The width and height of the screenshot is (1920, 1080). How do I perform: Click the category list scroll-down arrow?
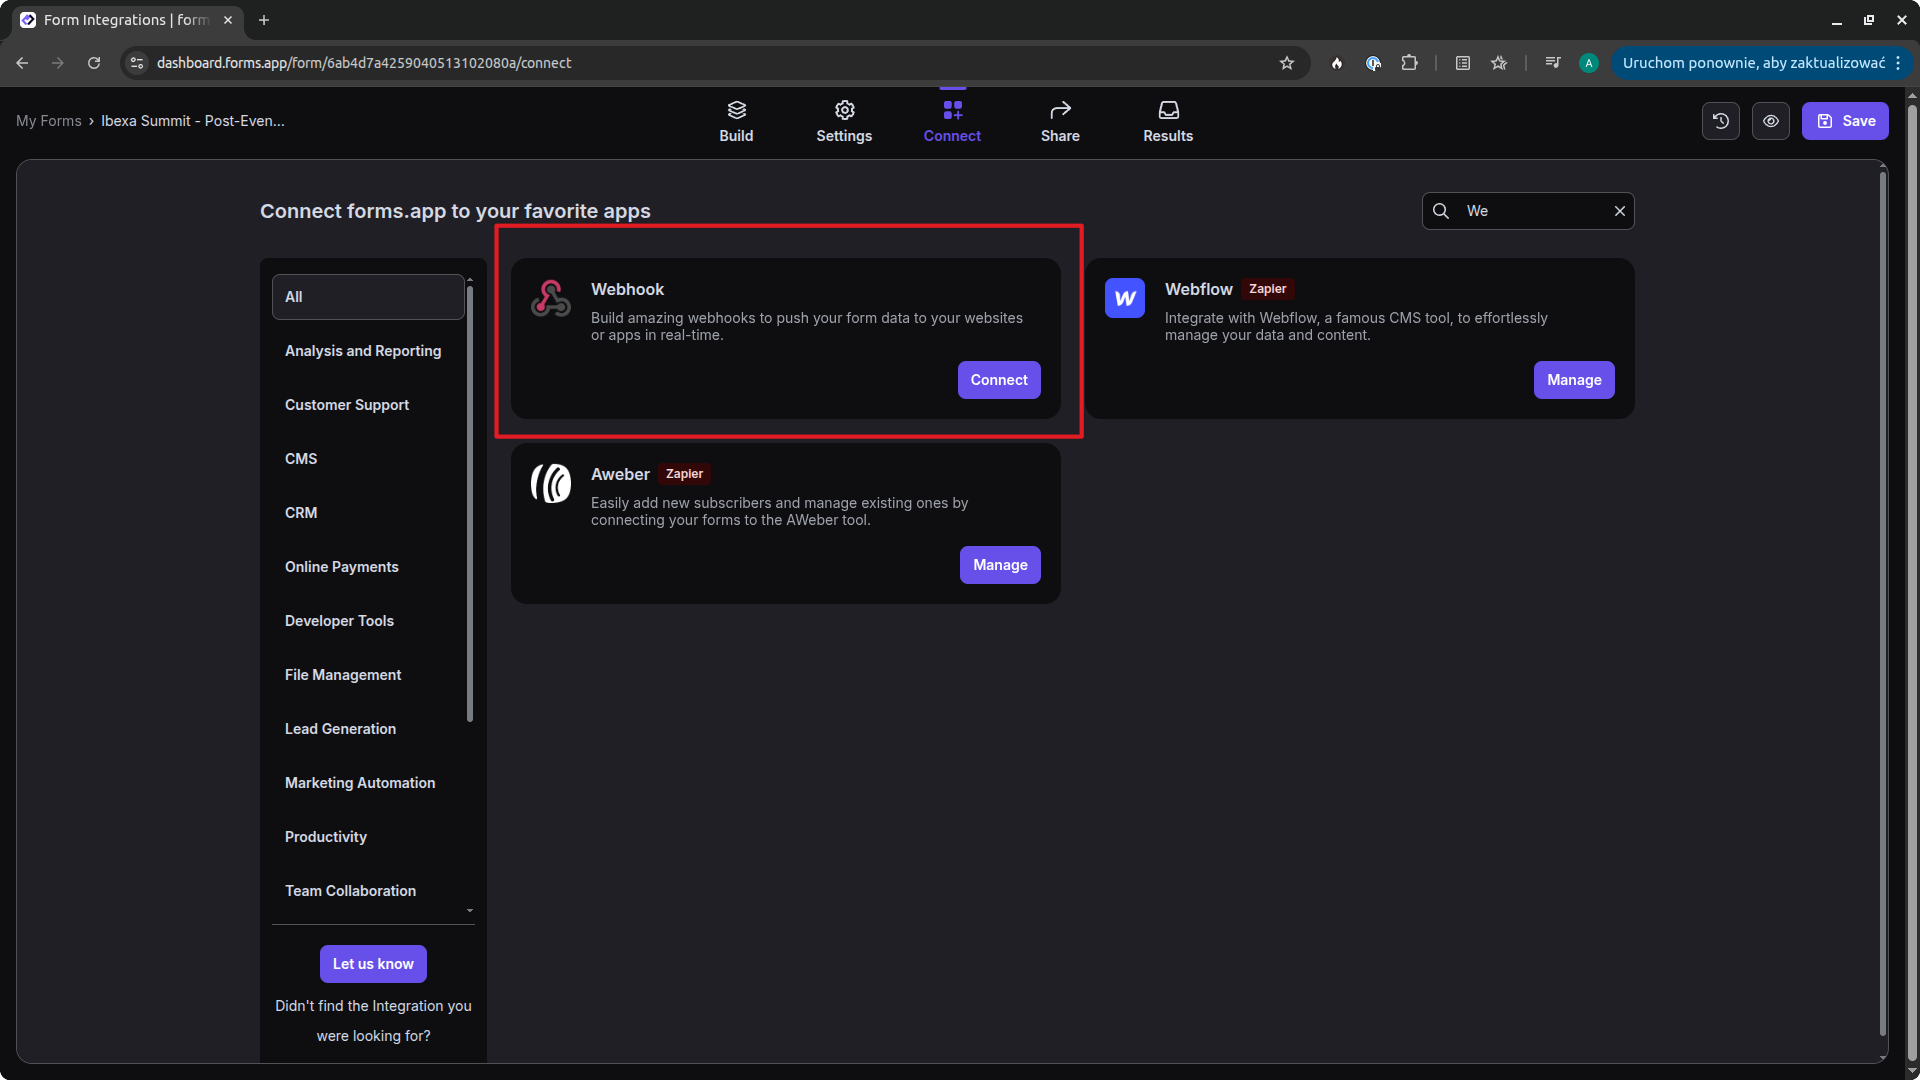pyautogui.click(x=470, y=911)
